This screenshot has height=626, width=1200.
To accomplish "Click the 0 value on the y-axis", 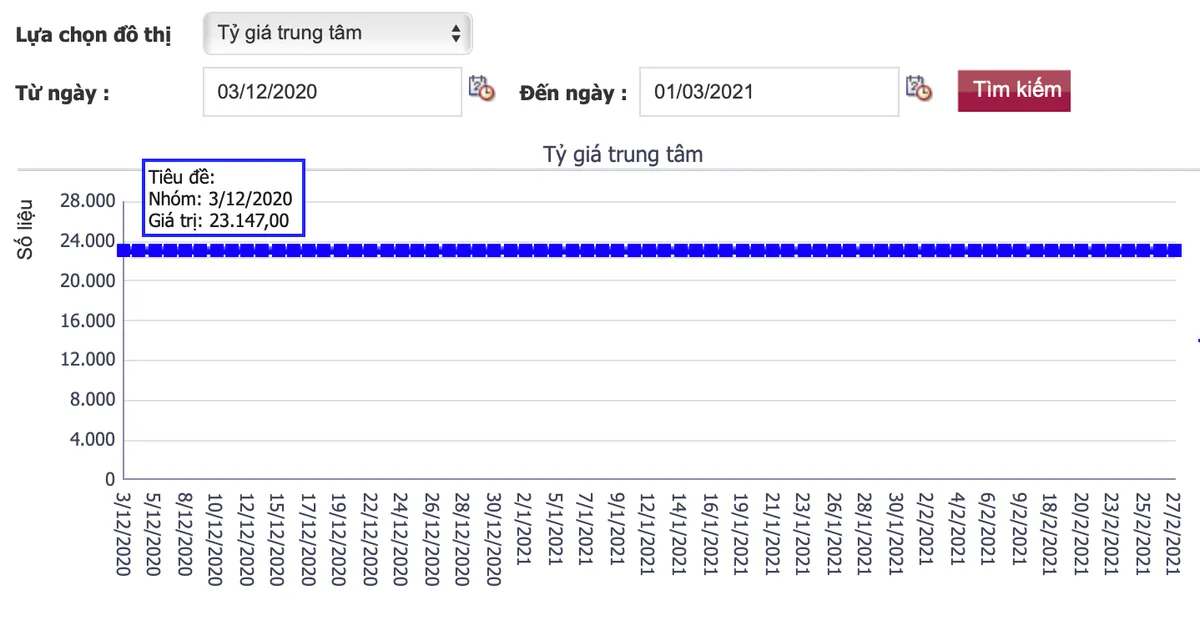I will click(x=109, y=480).
